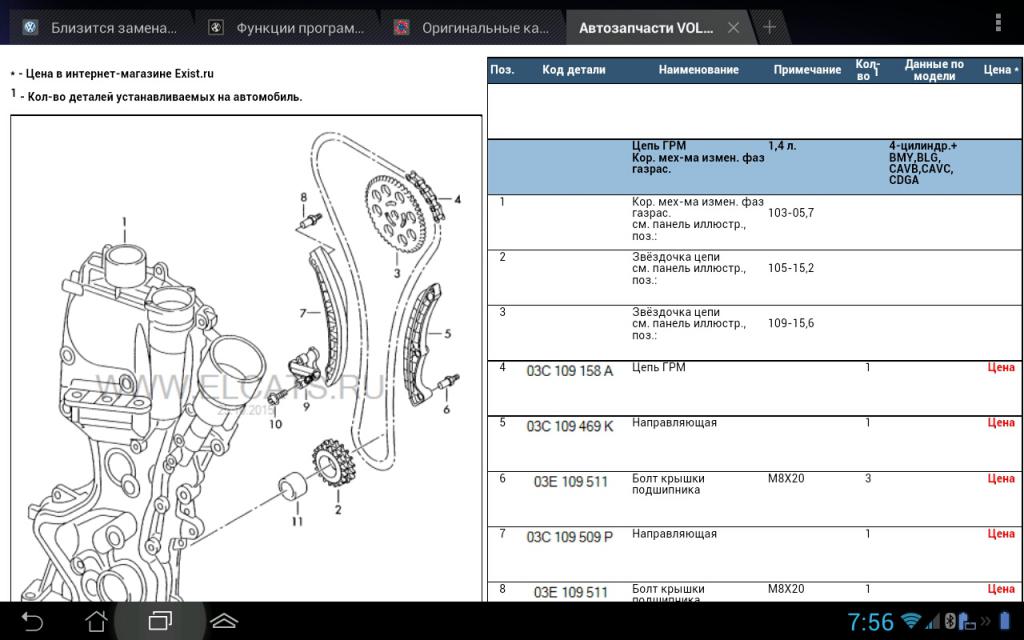Click the Цена column header

(x=1000, y=70)
